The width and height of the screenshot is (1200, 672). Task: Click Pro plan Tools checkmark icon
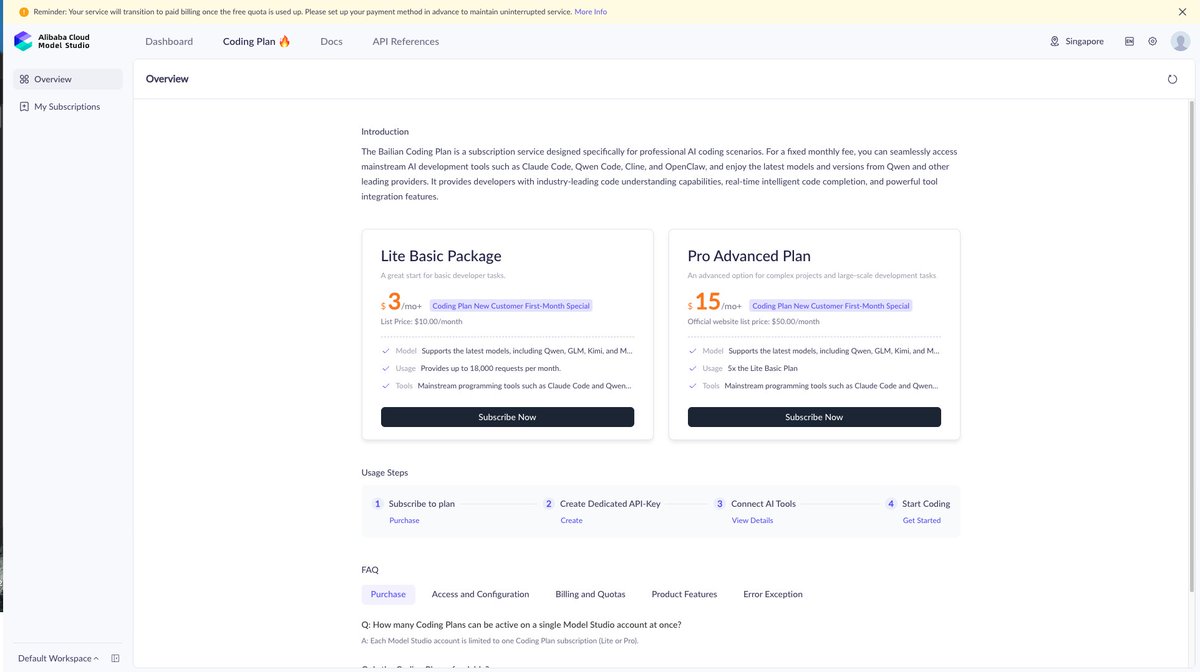[x=693, y=385]
